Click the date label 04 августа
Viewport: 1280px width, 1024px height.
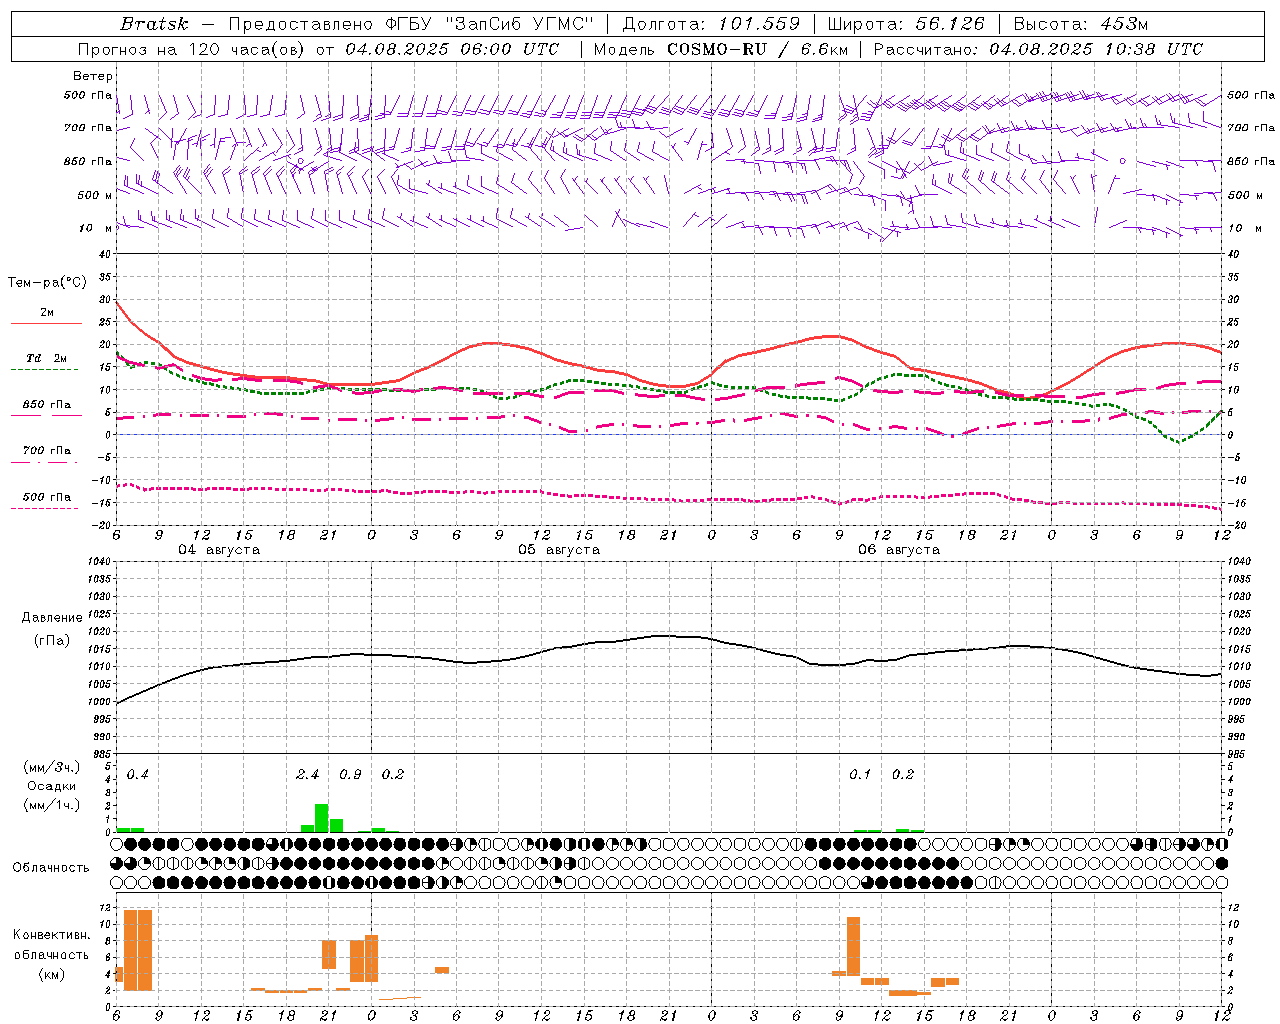(219, 550)
